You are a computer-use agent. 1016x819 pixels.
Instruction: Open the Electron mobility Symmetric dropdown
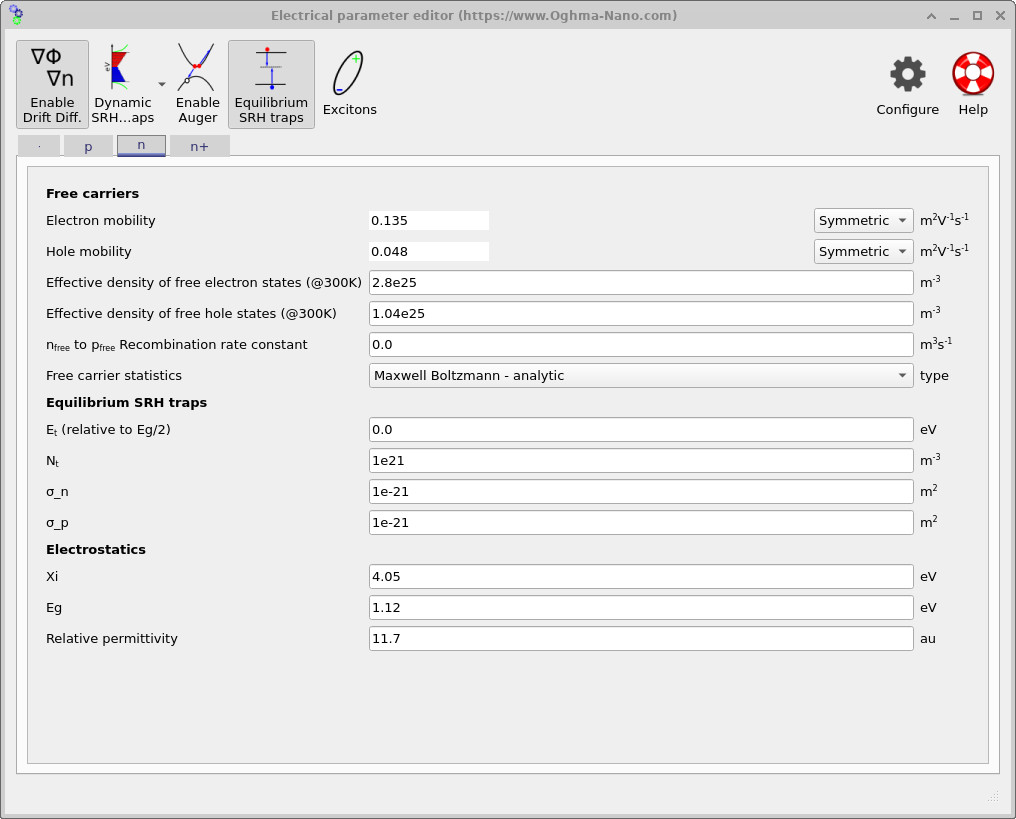click(x=862, y=220)
